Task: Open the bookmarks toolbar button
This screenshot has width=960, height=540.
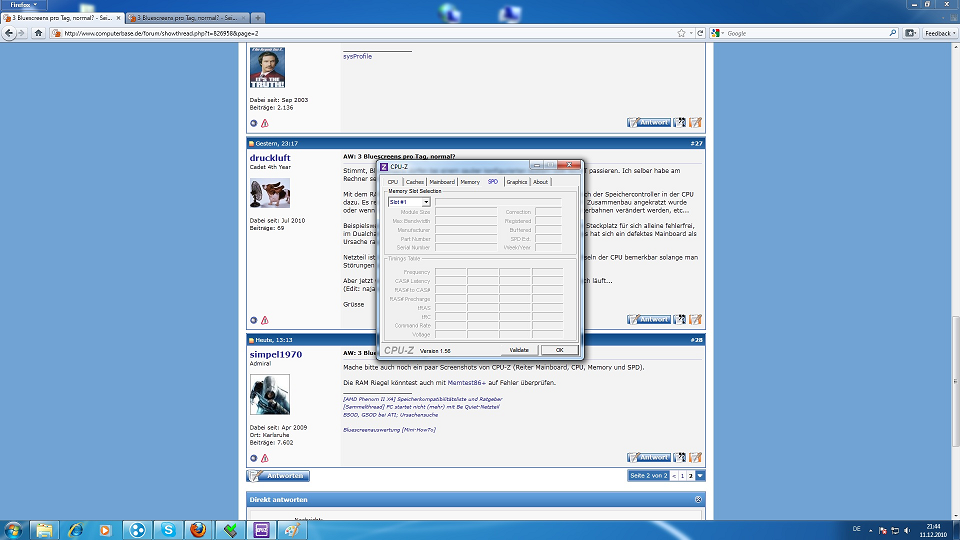Action: click(910, 33)
